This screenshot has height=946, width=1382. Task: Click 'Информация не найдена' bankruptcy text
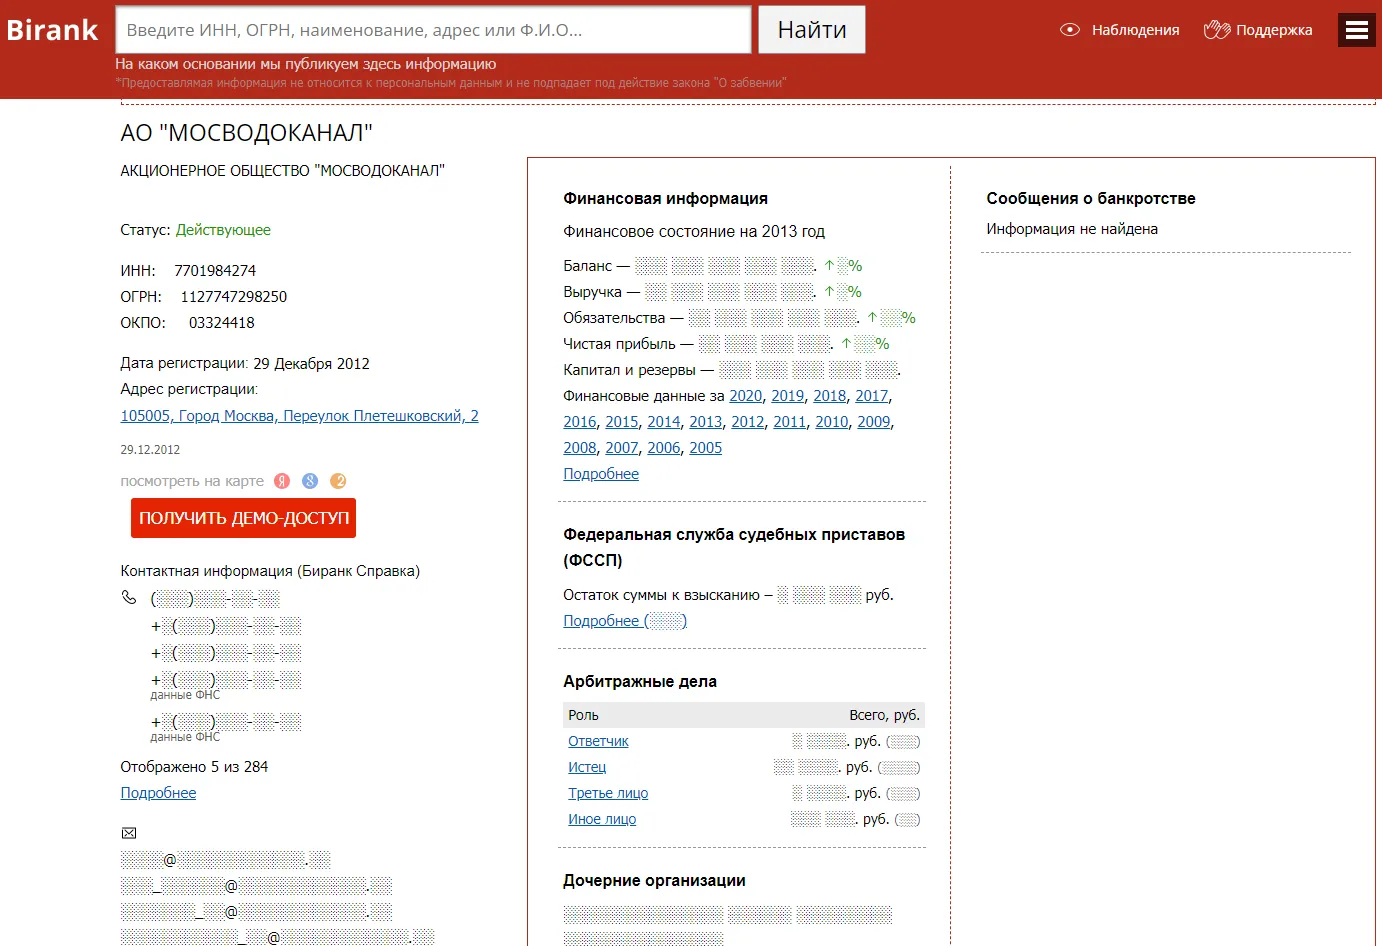point(1072,229)
